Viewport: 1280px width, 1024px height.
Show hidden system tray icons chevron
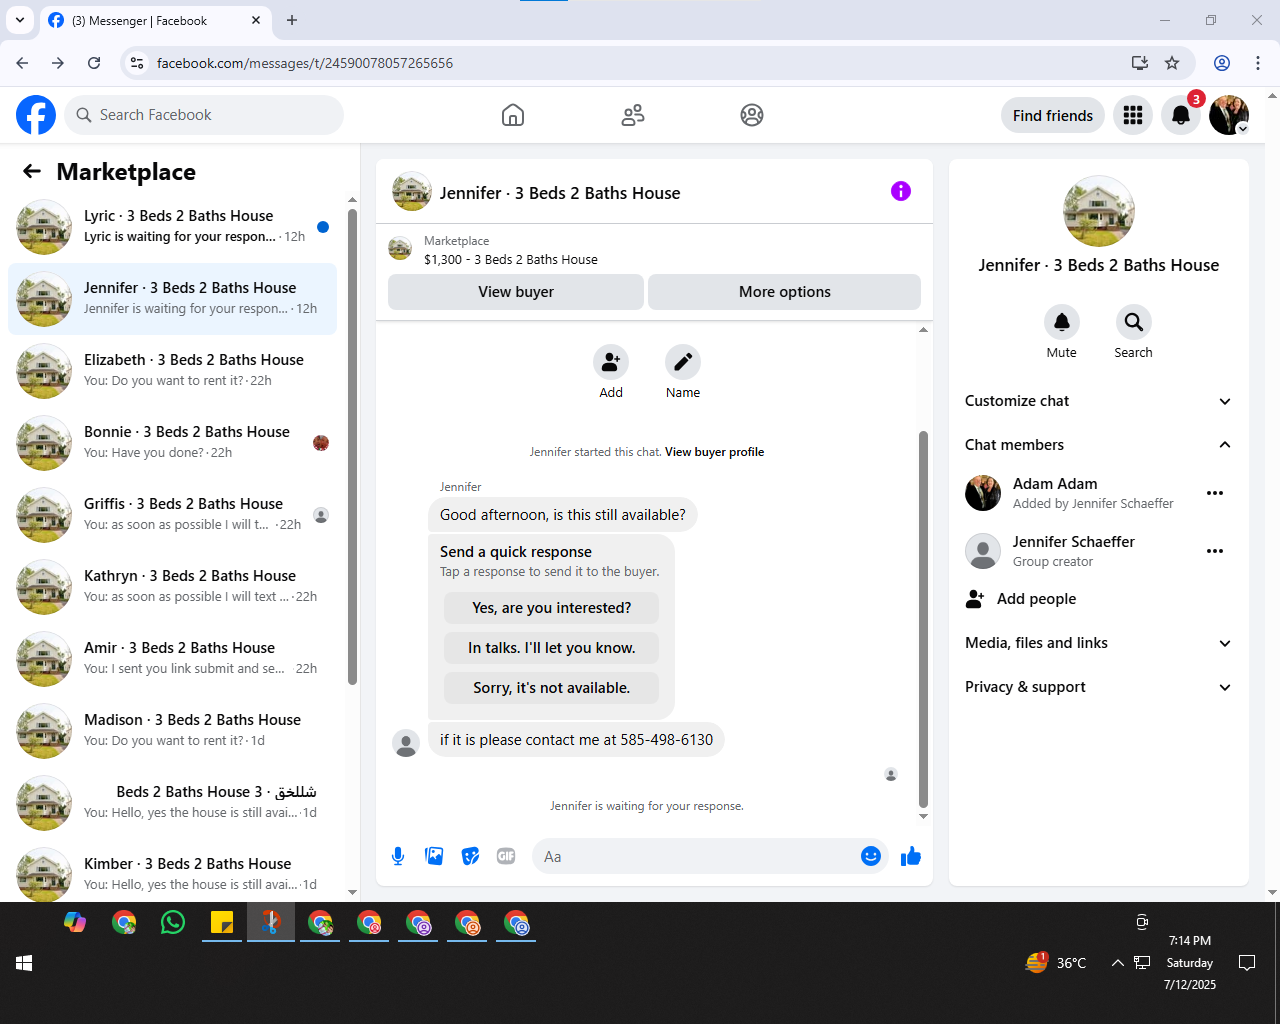pos(1117,963)
